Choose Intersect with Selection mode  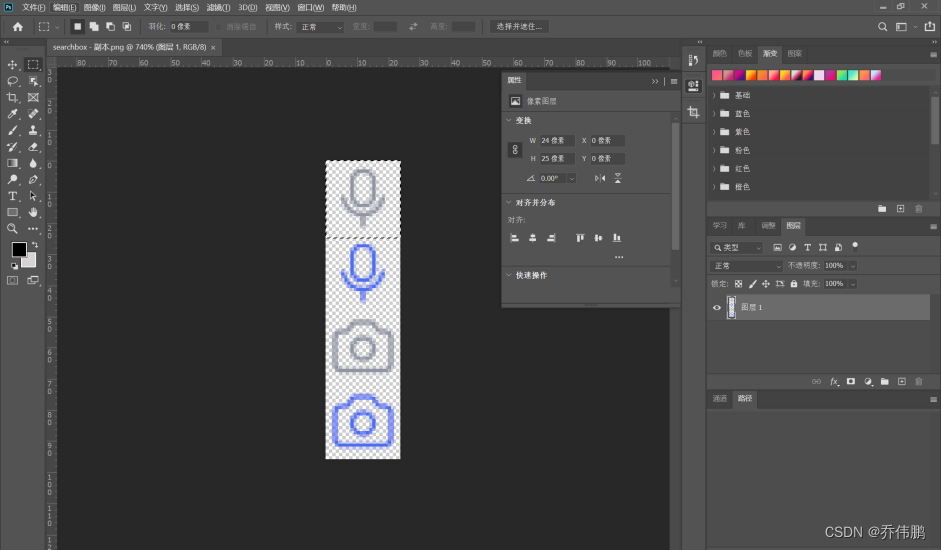(127, 26)
